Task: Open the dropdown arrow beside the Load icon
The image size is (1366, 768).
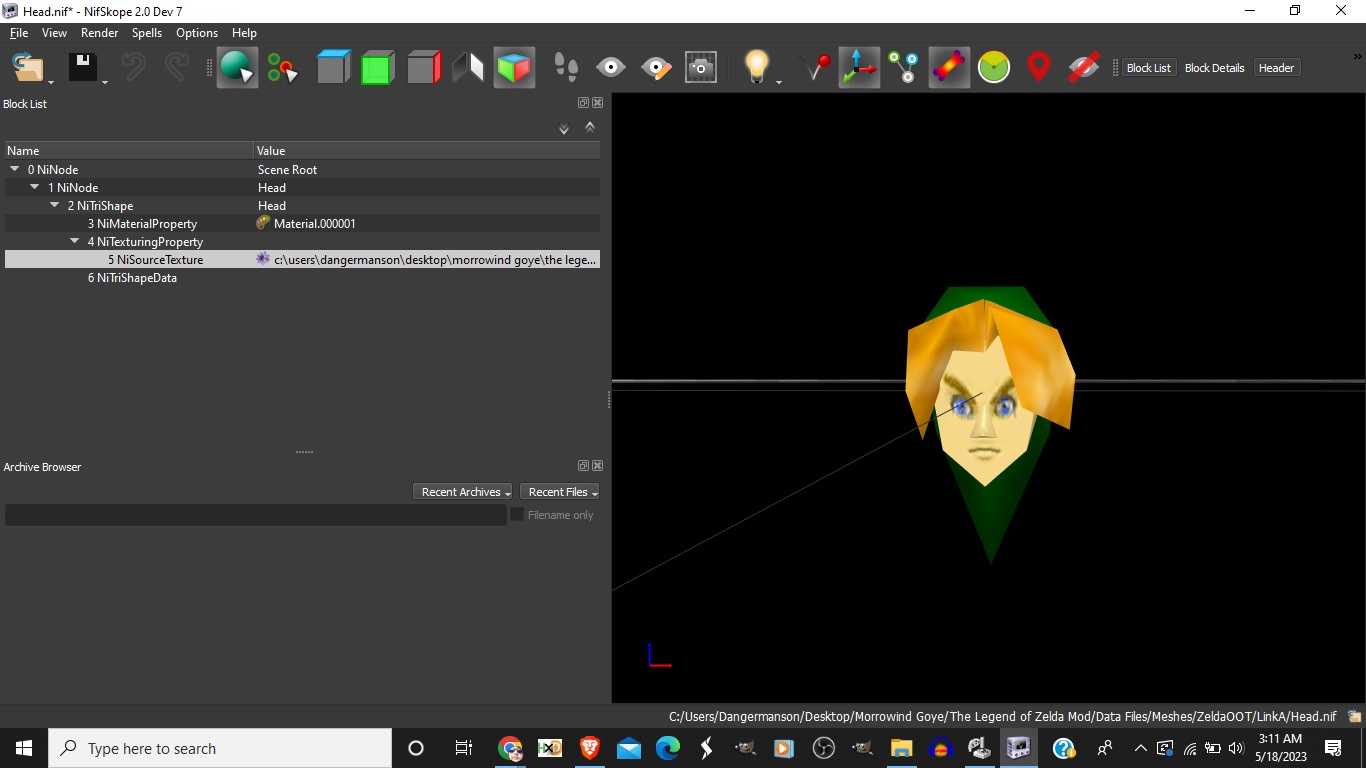Action: tap(51, 82)
